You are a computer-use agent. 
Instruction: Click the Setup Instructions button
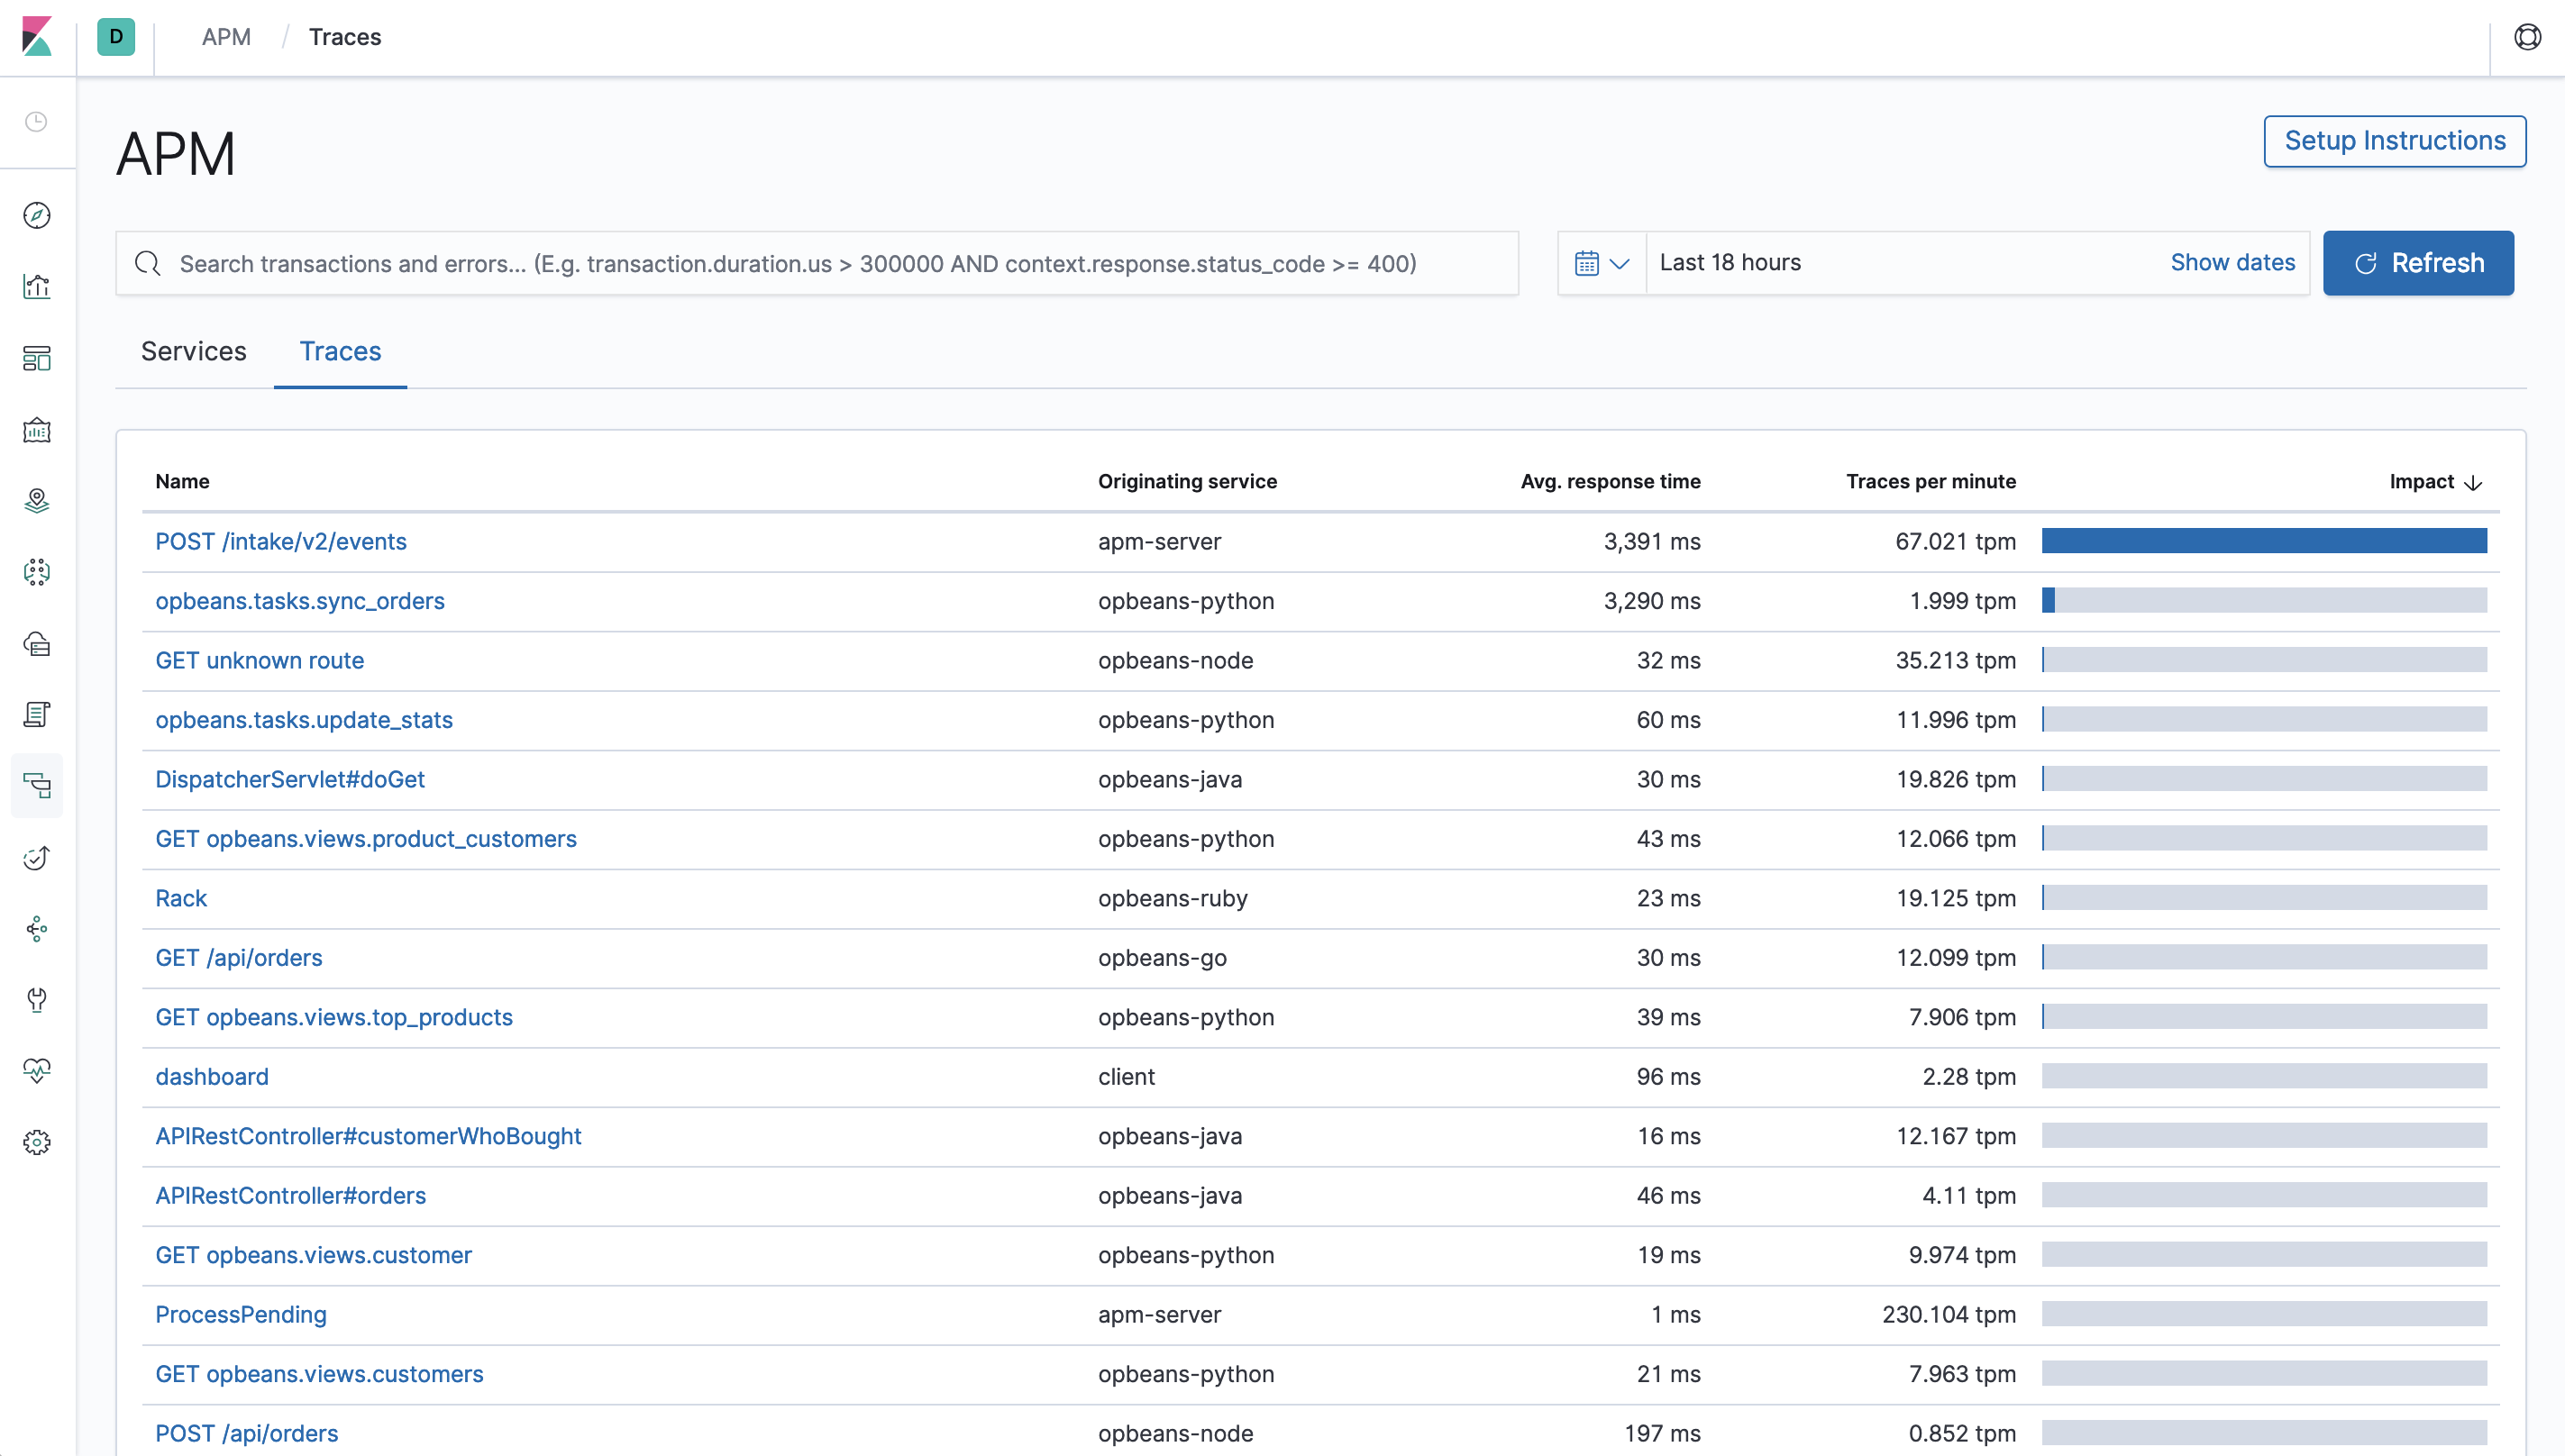[2394, 141]
